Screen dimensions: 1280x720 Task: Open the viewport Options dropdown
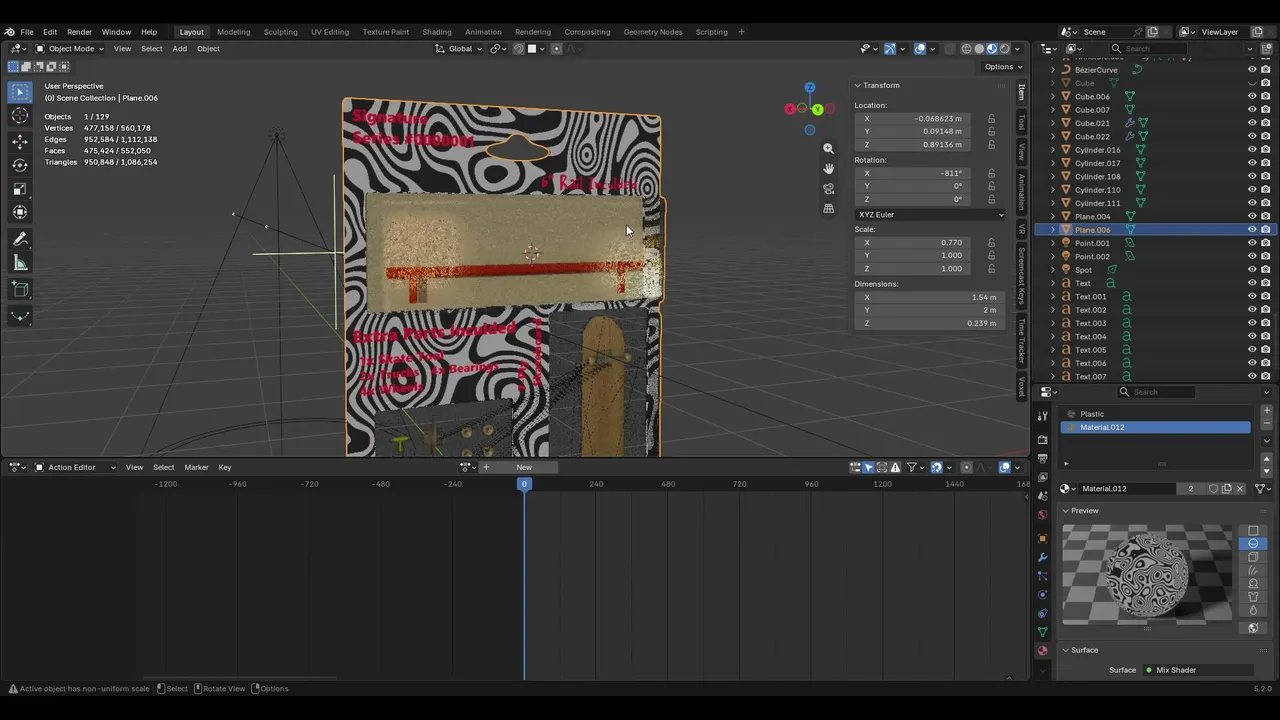click(x=1003, y=67)
